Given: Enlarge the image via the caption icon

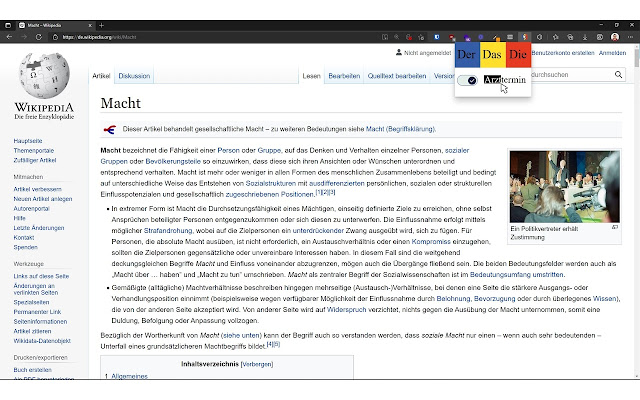Looking at the screenshot, I should point(615,227).
